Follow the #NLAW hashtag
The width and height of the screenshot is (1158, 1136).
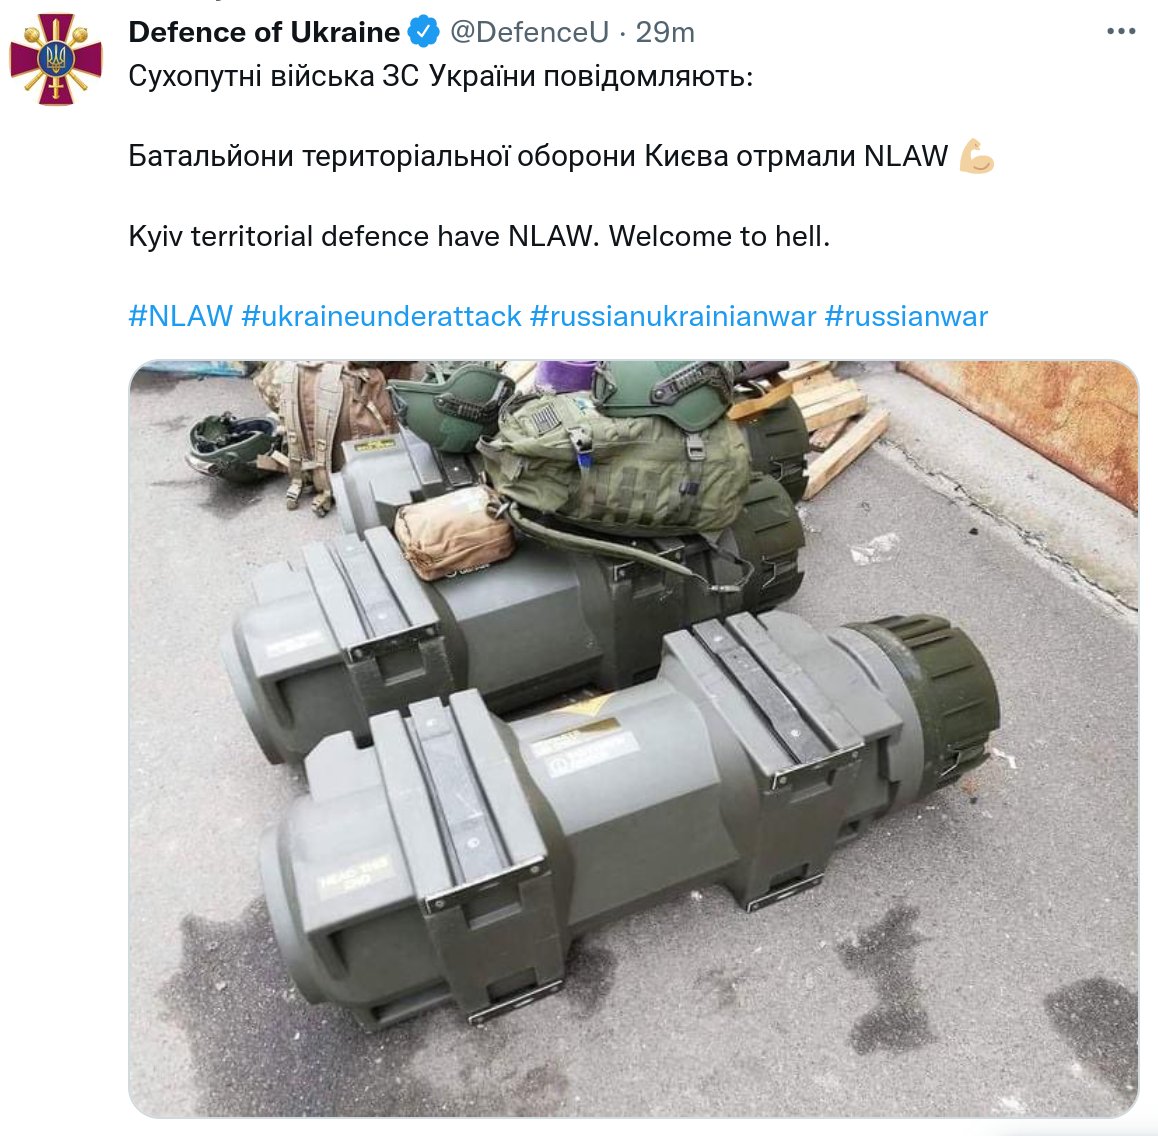tap(181, 316)
